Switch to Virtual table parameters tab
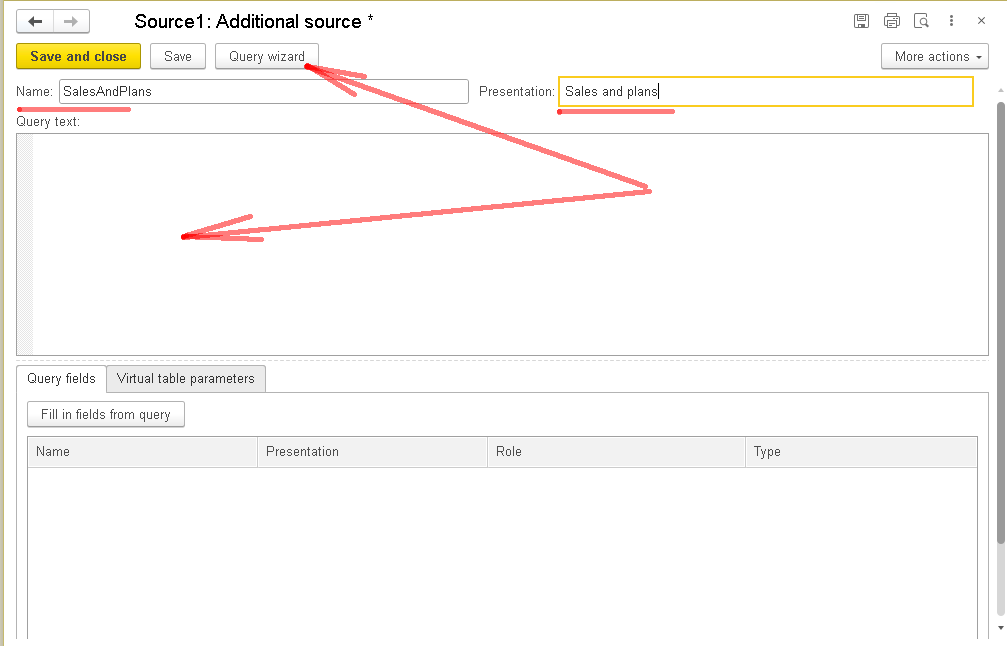1007x646 pixels. (x=186, y=379)
